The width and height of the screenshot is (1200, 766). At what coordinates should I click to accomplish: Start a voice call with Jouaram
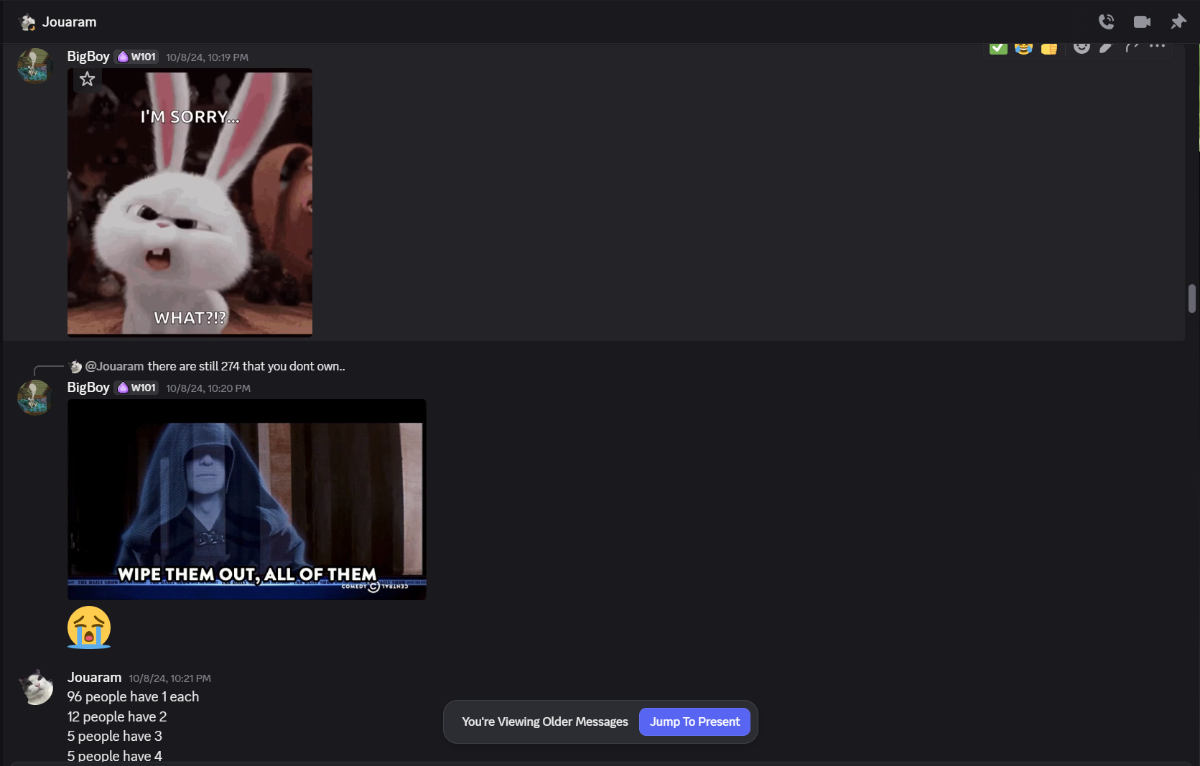point(1106,22)
